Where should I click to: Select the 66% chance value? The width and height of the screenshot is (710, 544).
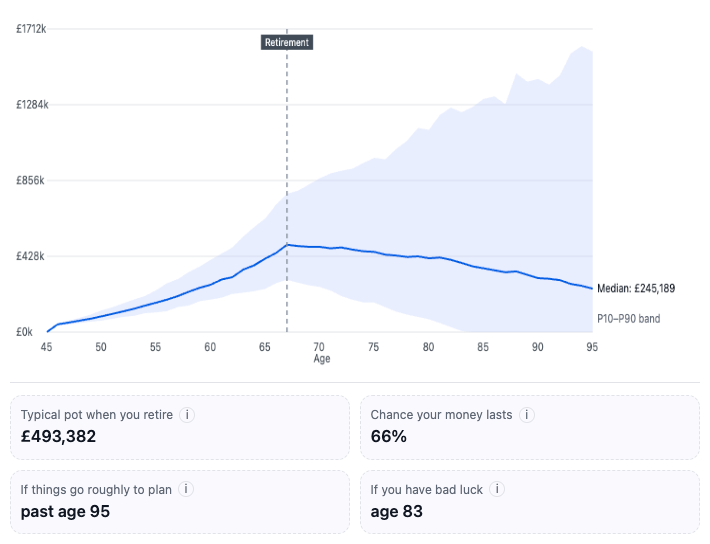coord(389,436)
